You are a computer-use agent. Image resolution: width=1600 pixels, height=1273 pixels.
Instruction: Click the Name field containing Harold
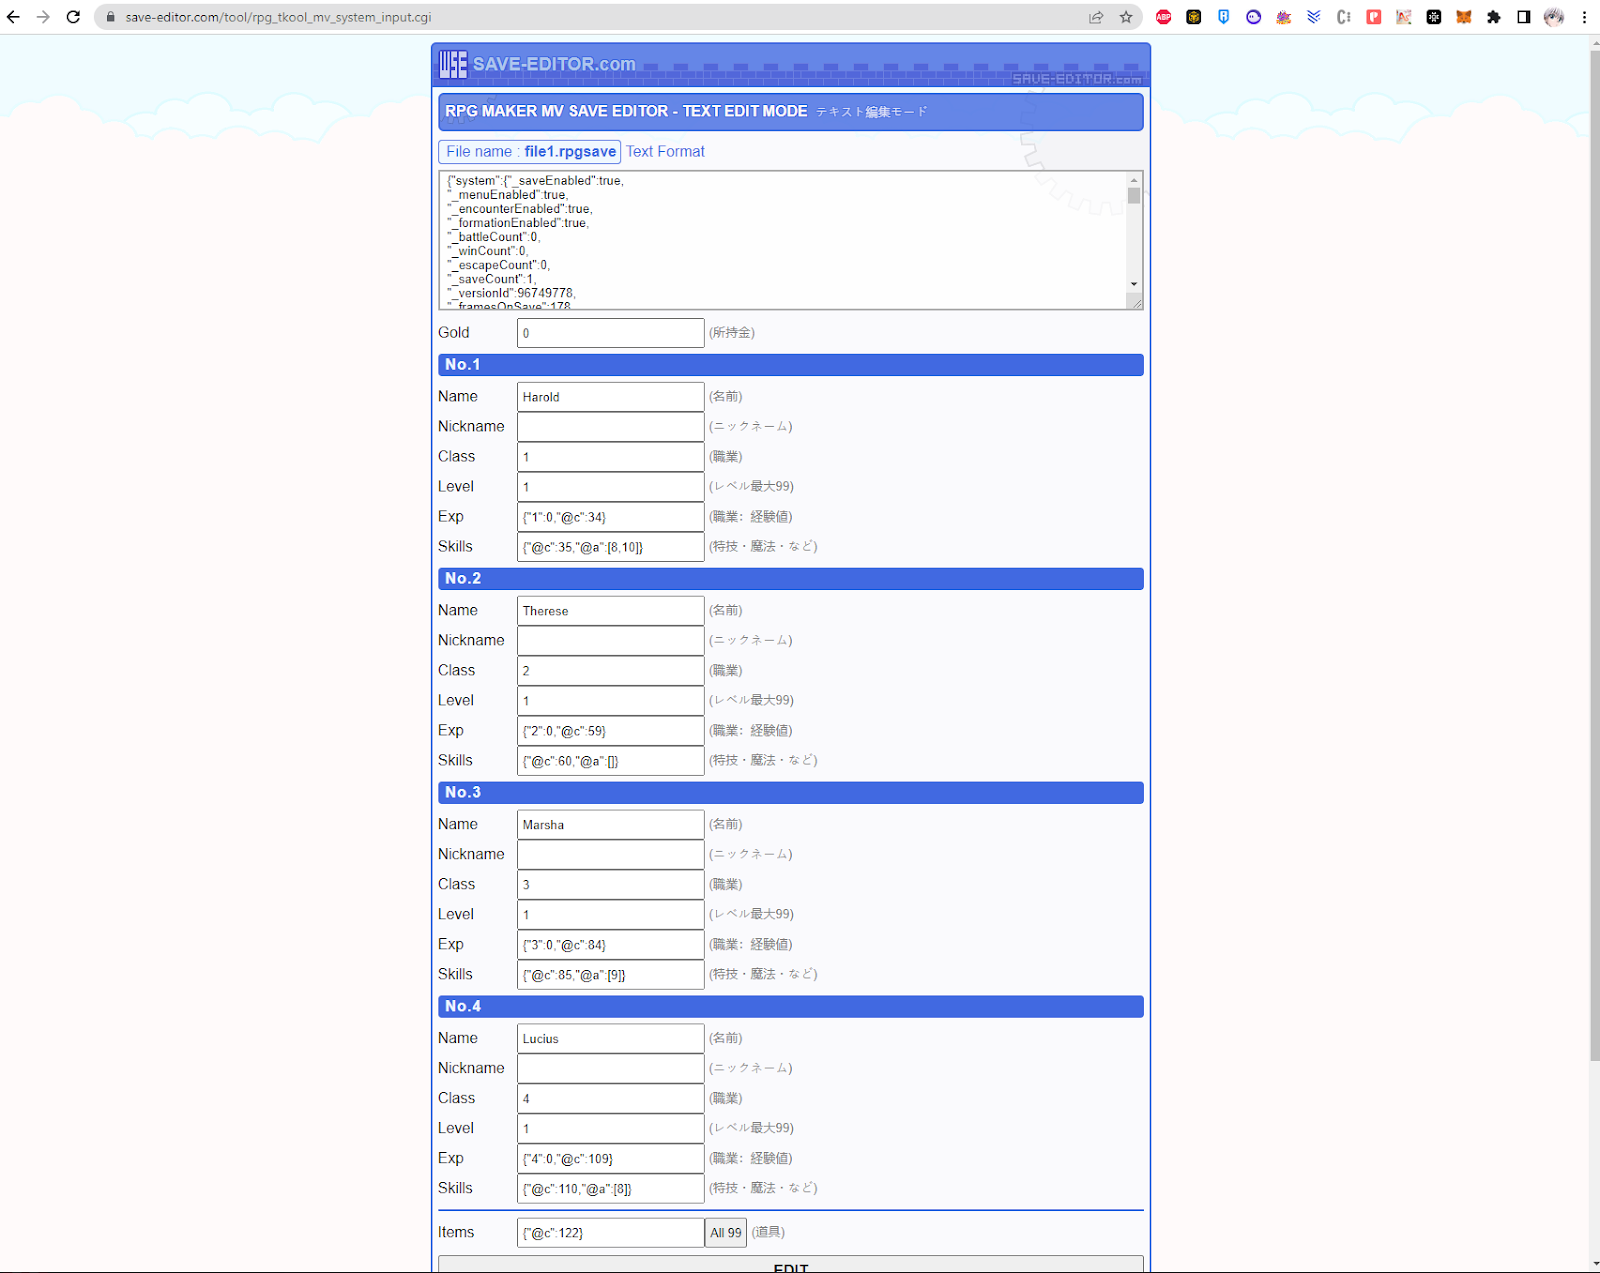pos(610,397)
